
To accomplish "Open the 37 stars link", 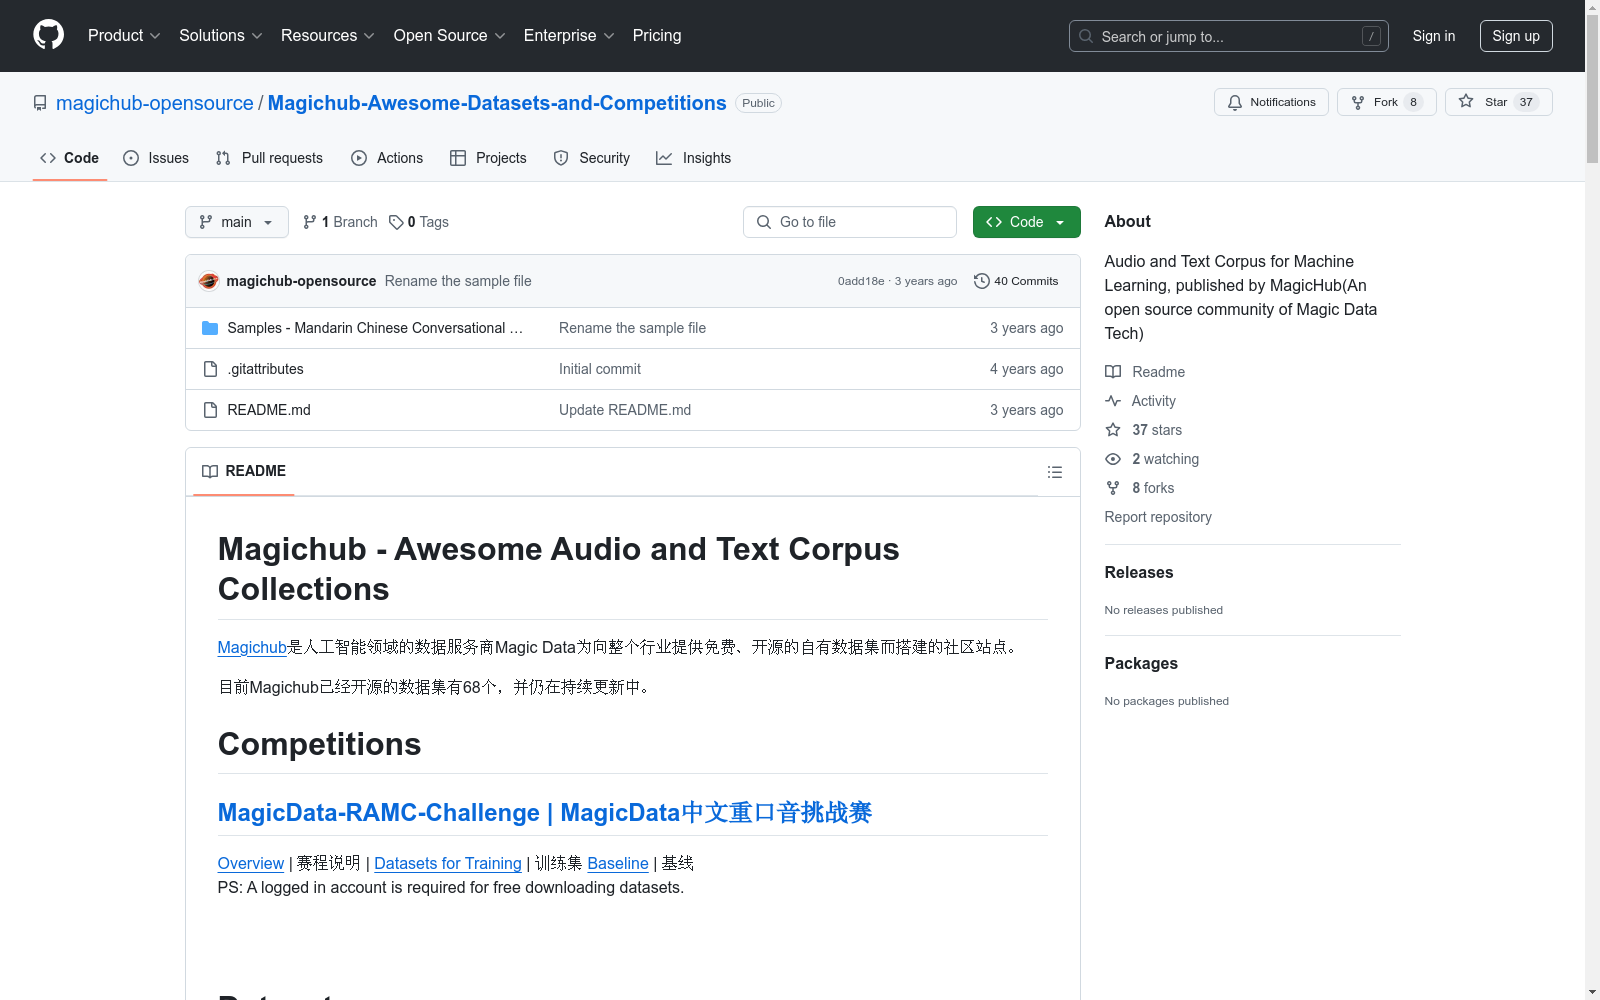I will [x=1144, y=430].
